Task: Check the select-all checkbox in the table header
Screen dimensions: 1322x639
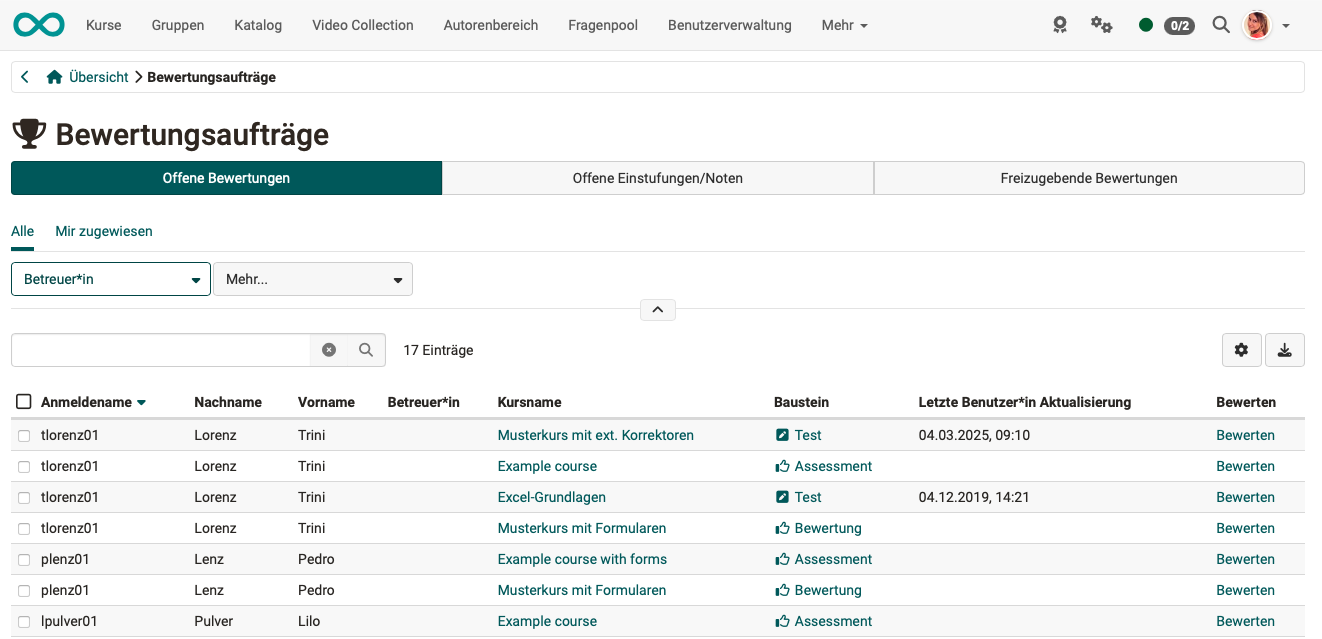Action: 24,401
